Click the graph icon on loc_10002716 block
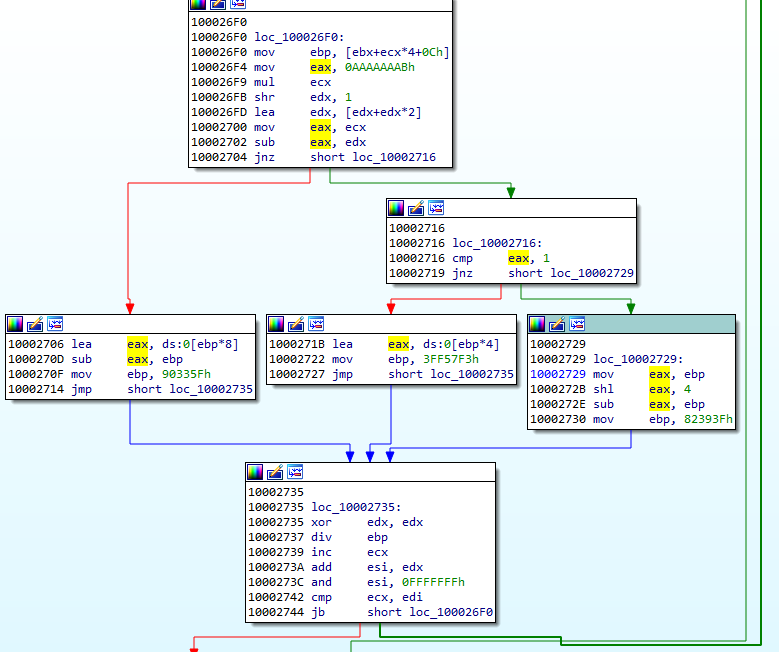The image size is (779, 652). pos(436,208)
